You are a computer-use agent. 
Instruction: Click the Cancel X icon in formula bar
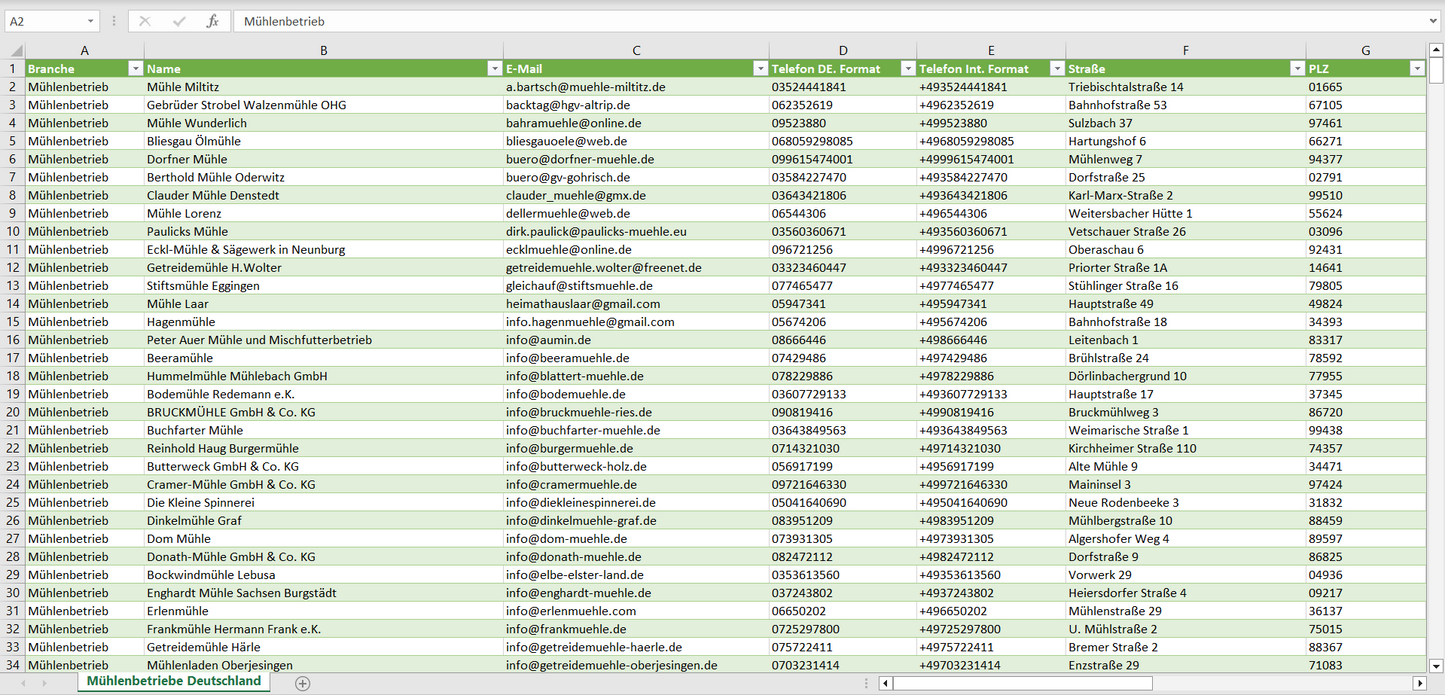click(145, 21)
